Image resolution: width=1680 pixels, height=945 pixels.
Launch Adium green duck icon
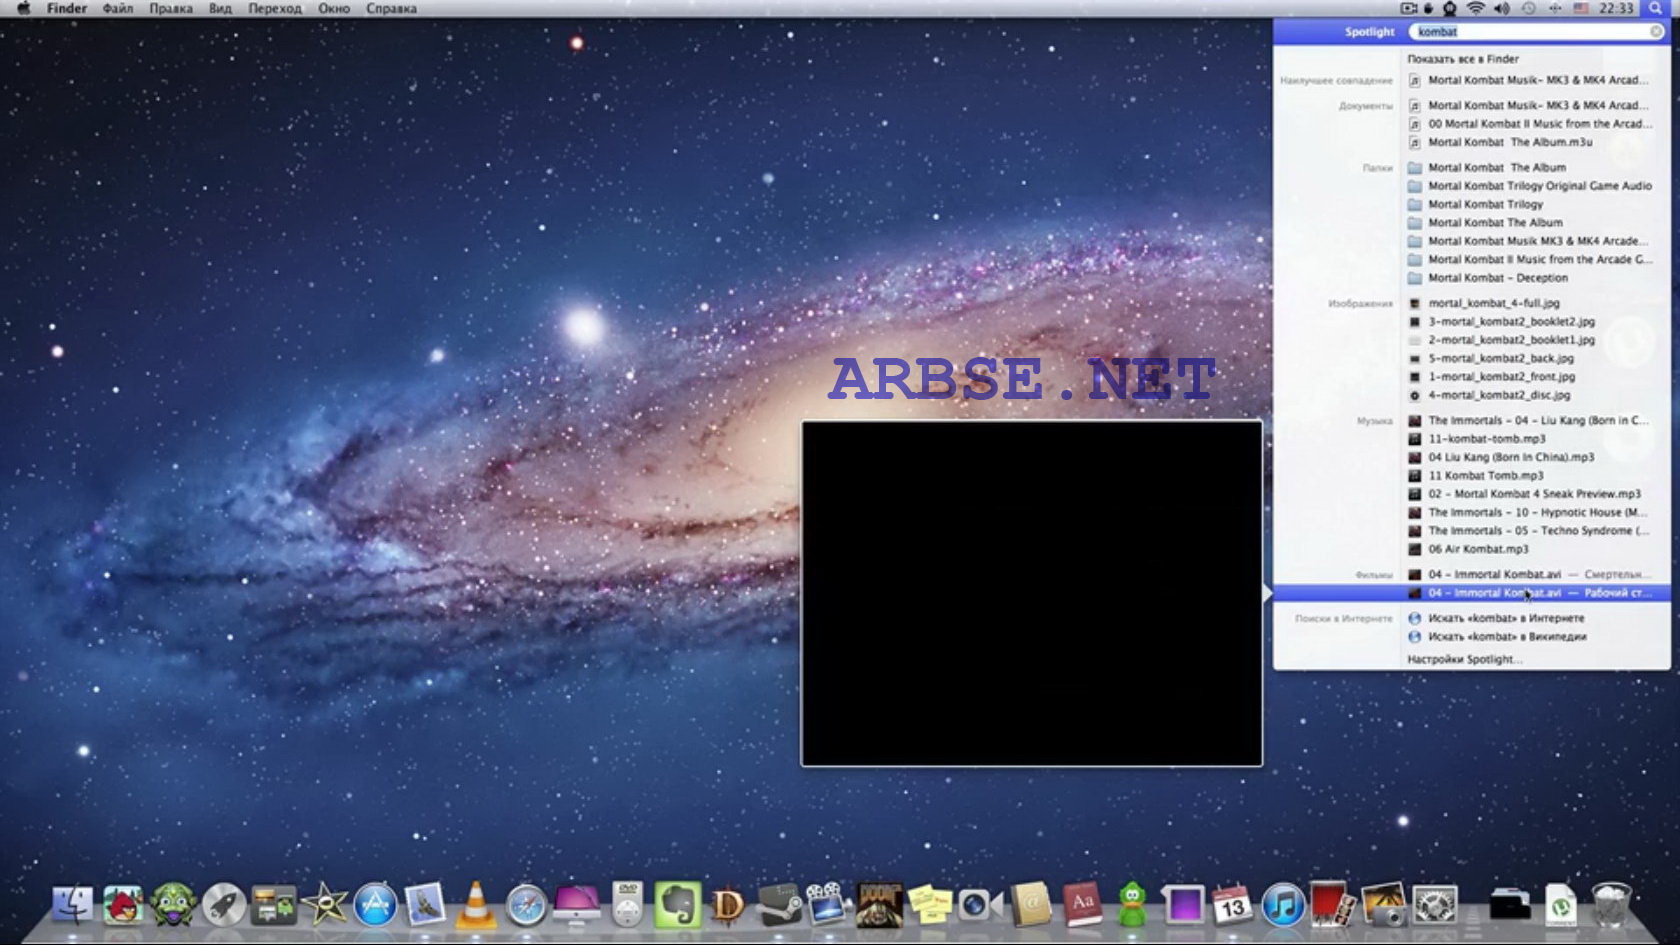click(1132, 905)
